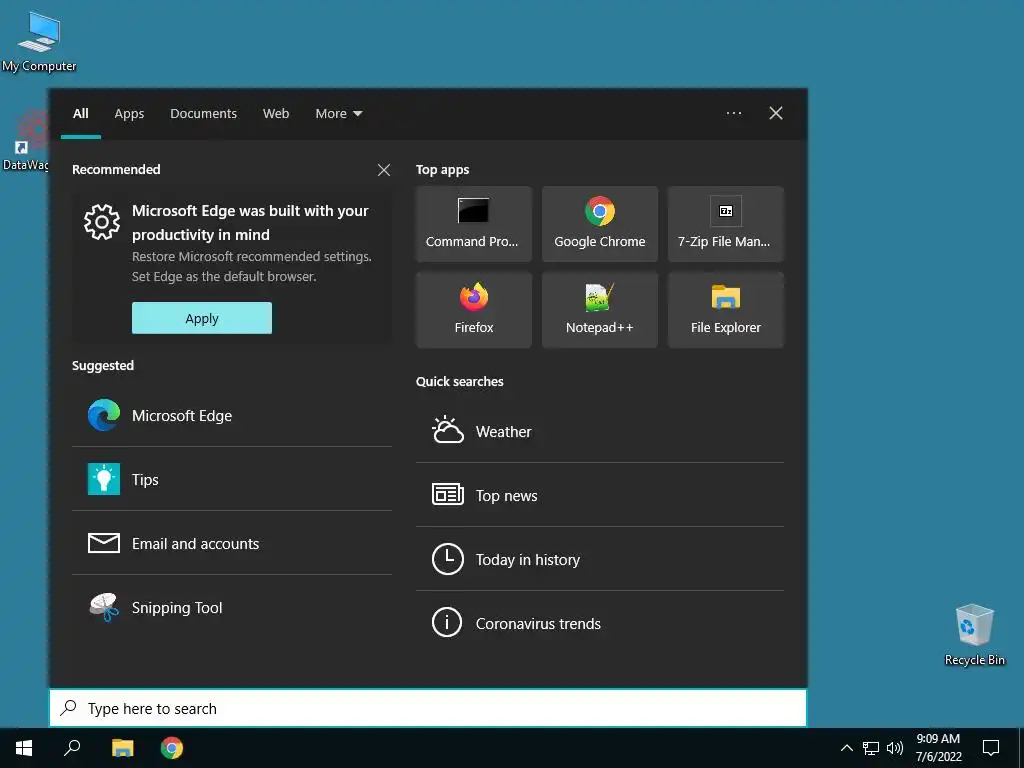Open Email and accounts settings
The image size is (1024, 768).
click(232, 543)
